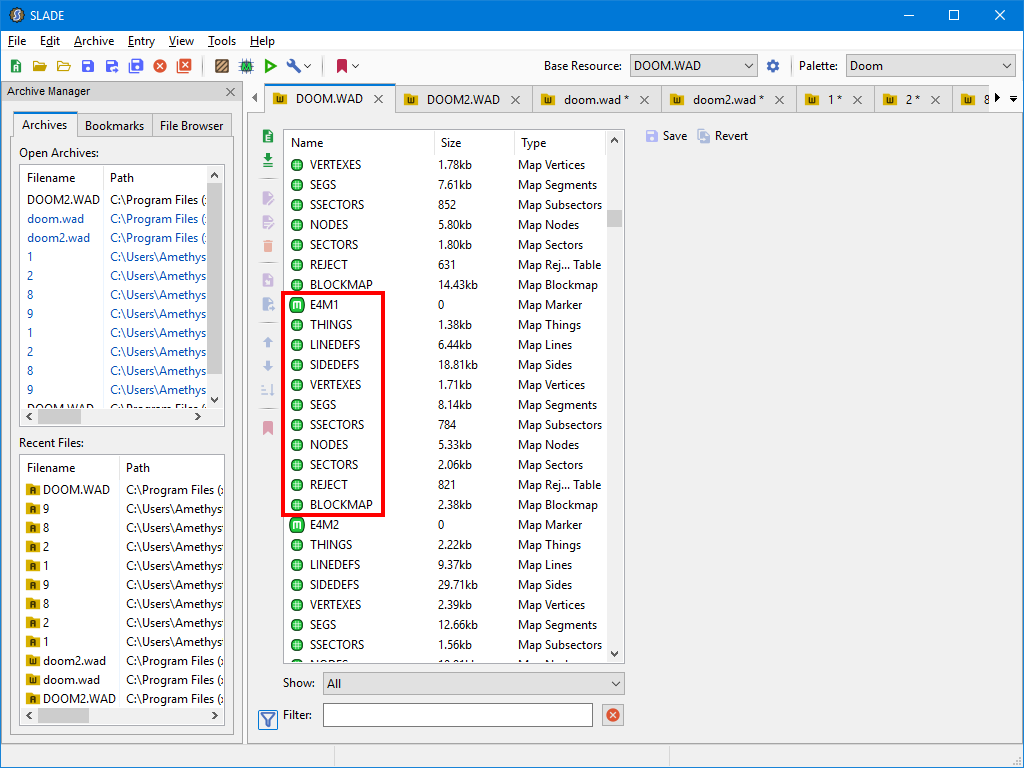Viewport: 1024px width, 768px height.
Task: Switch to the Bookmarks tab
Action: coord(114,125)
